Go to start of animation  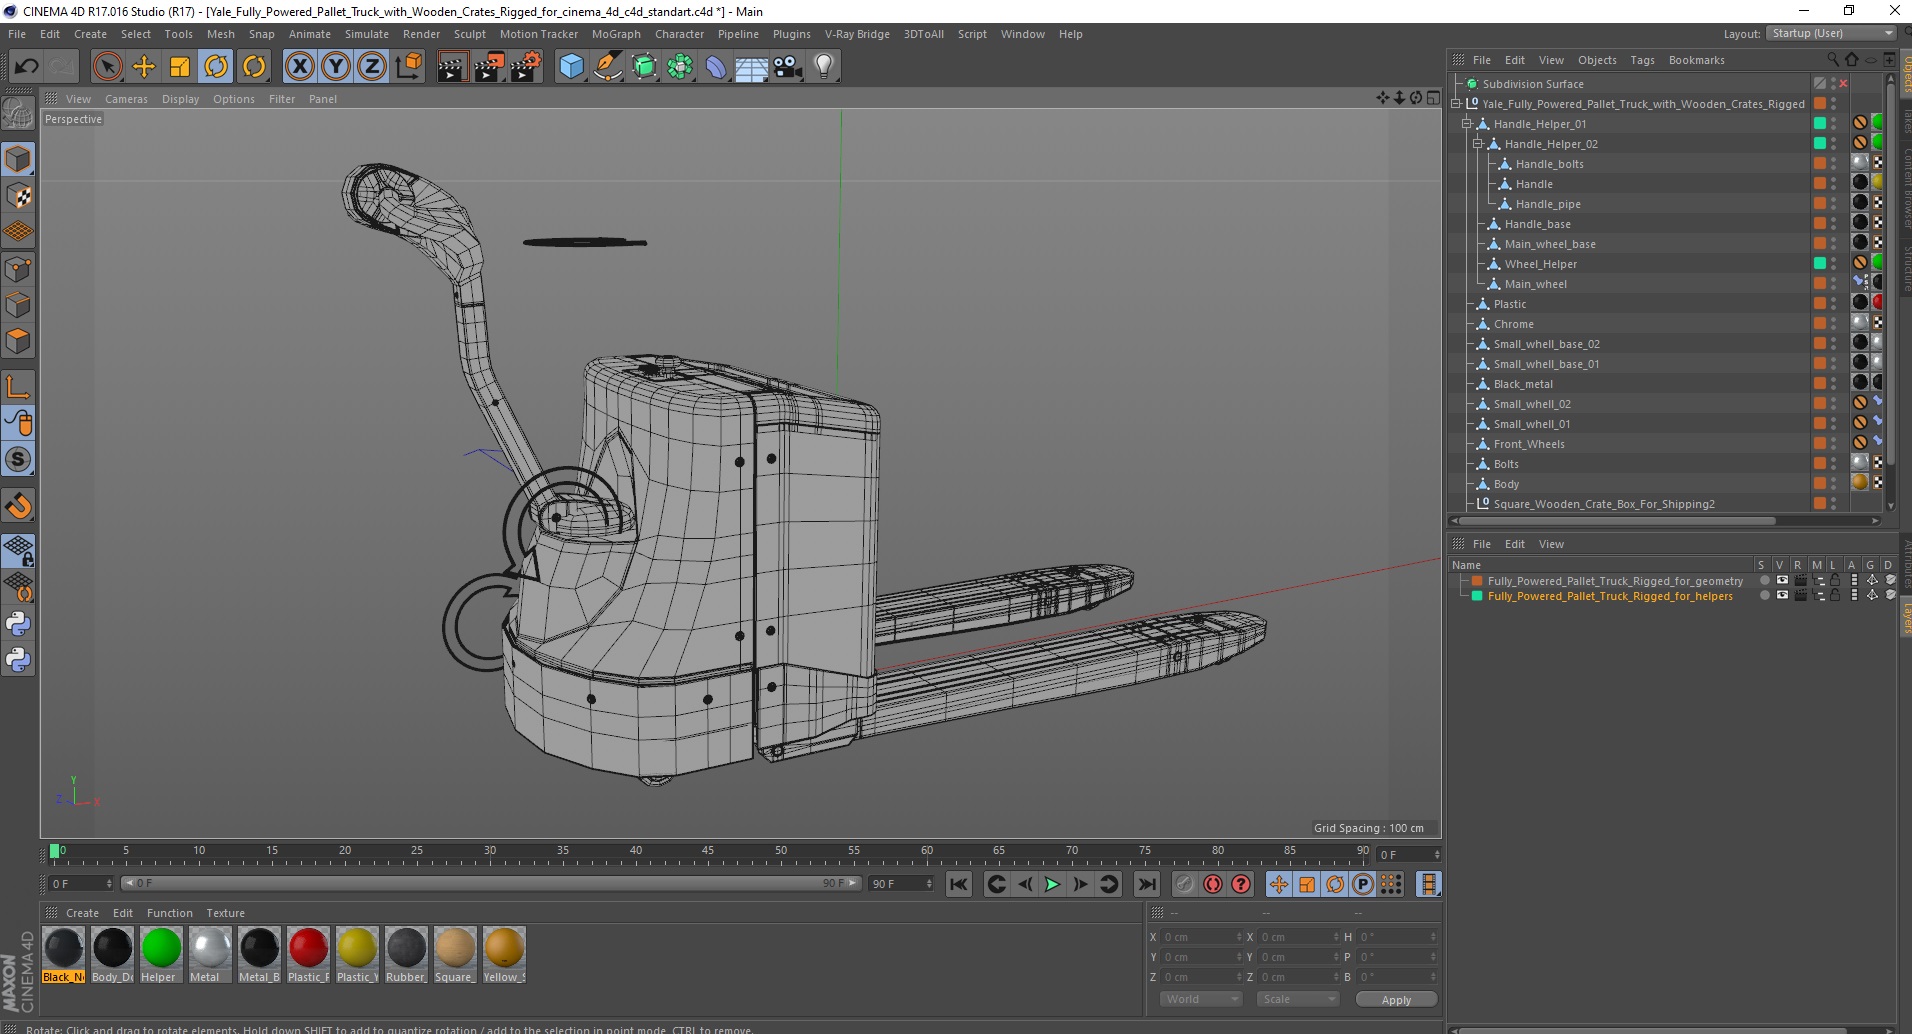(959, 884)
